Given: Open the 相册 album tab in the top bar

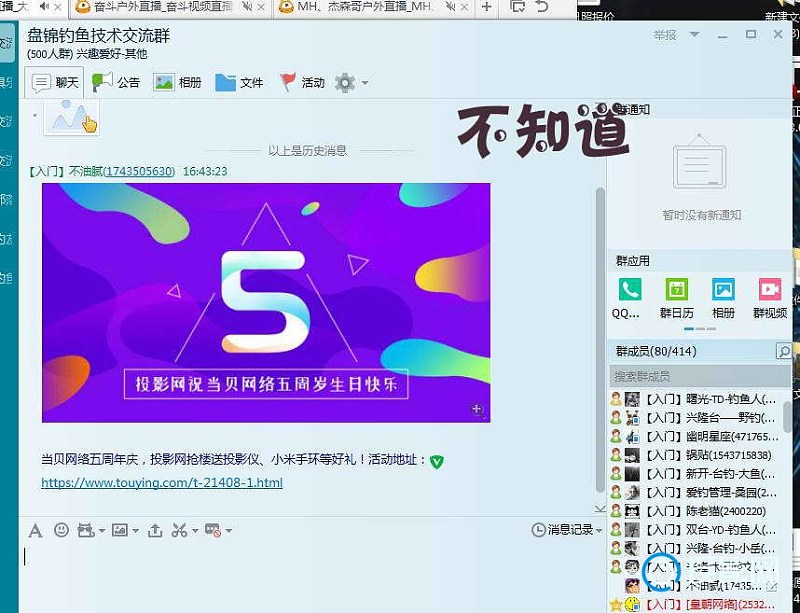Looking at the screenshot, I should click(x=177, y=82).
